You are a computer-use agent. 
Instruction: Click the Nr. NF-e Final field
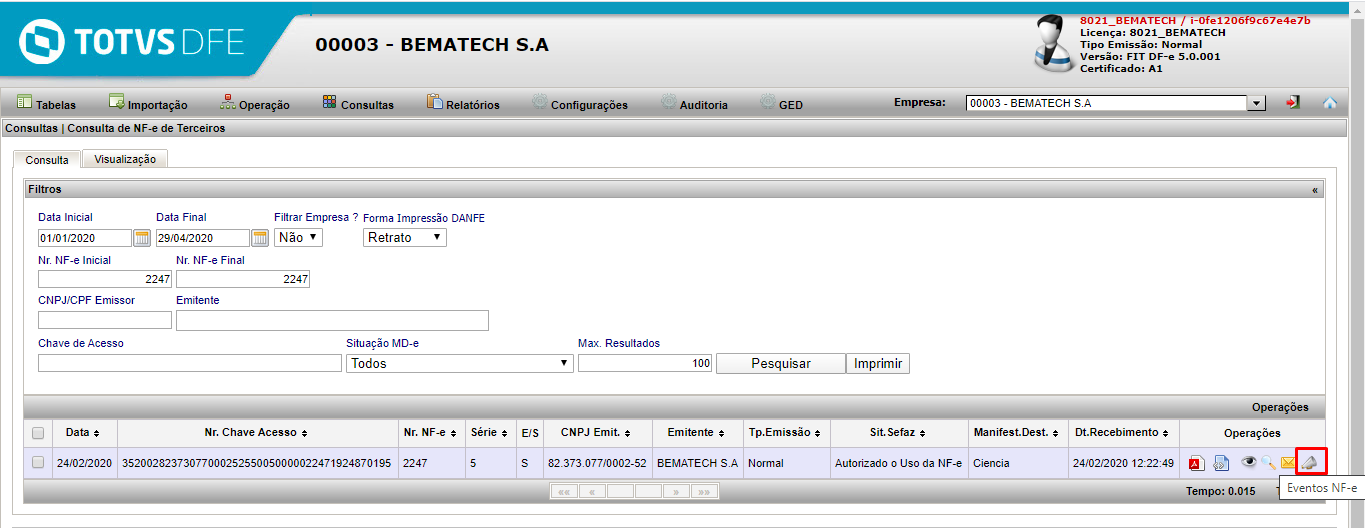[243, 279]
